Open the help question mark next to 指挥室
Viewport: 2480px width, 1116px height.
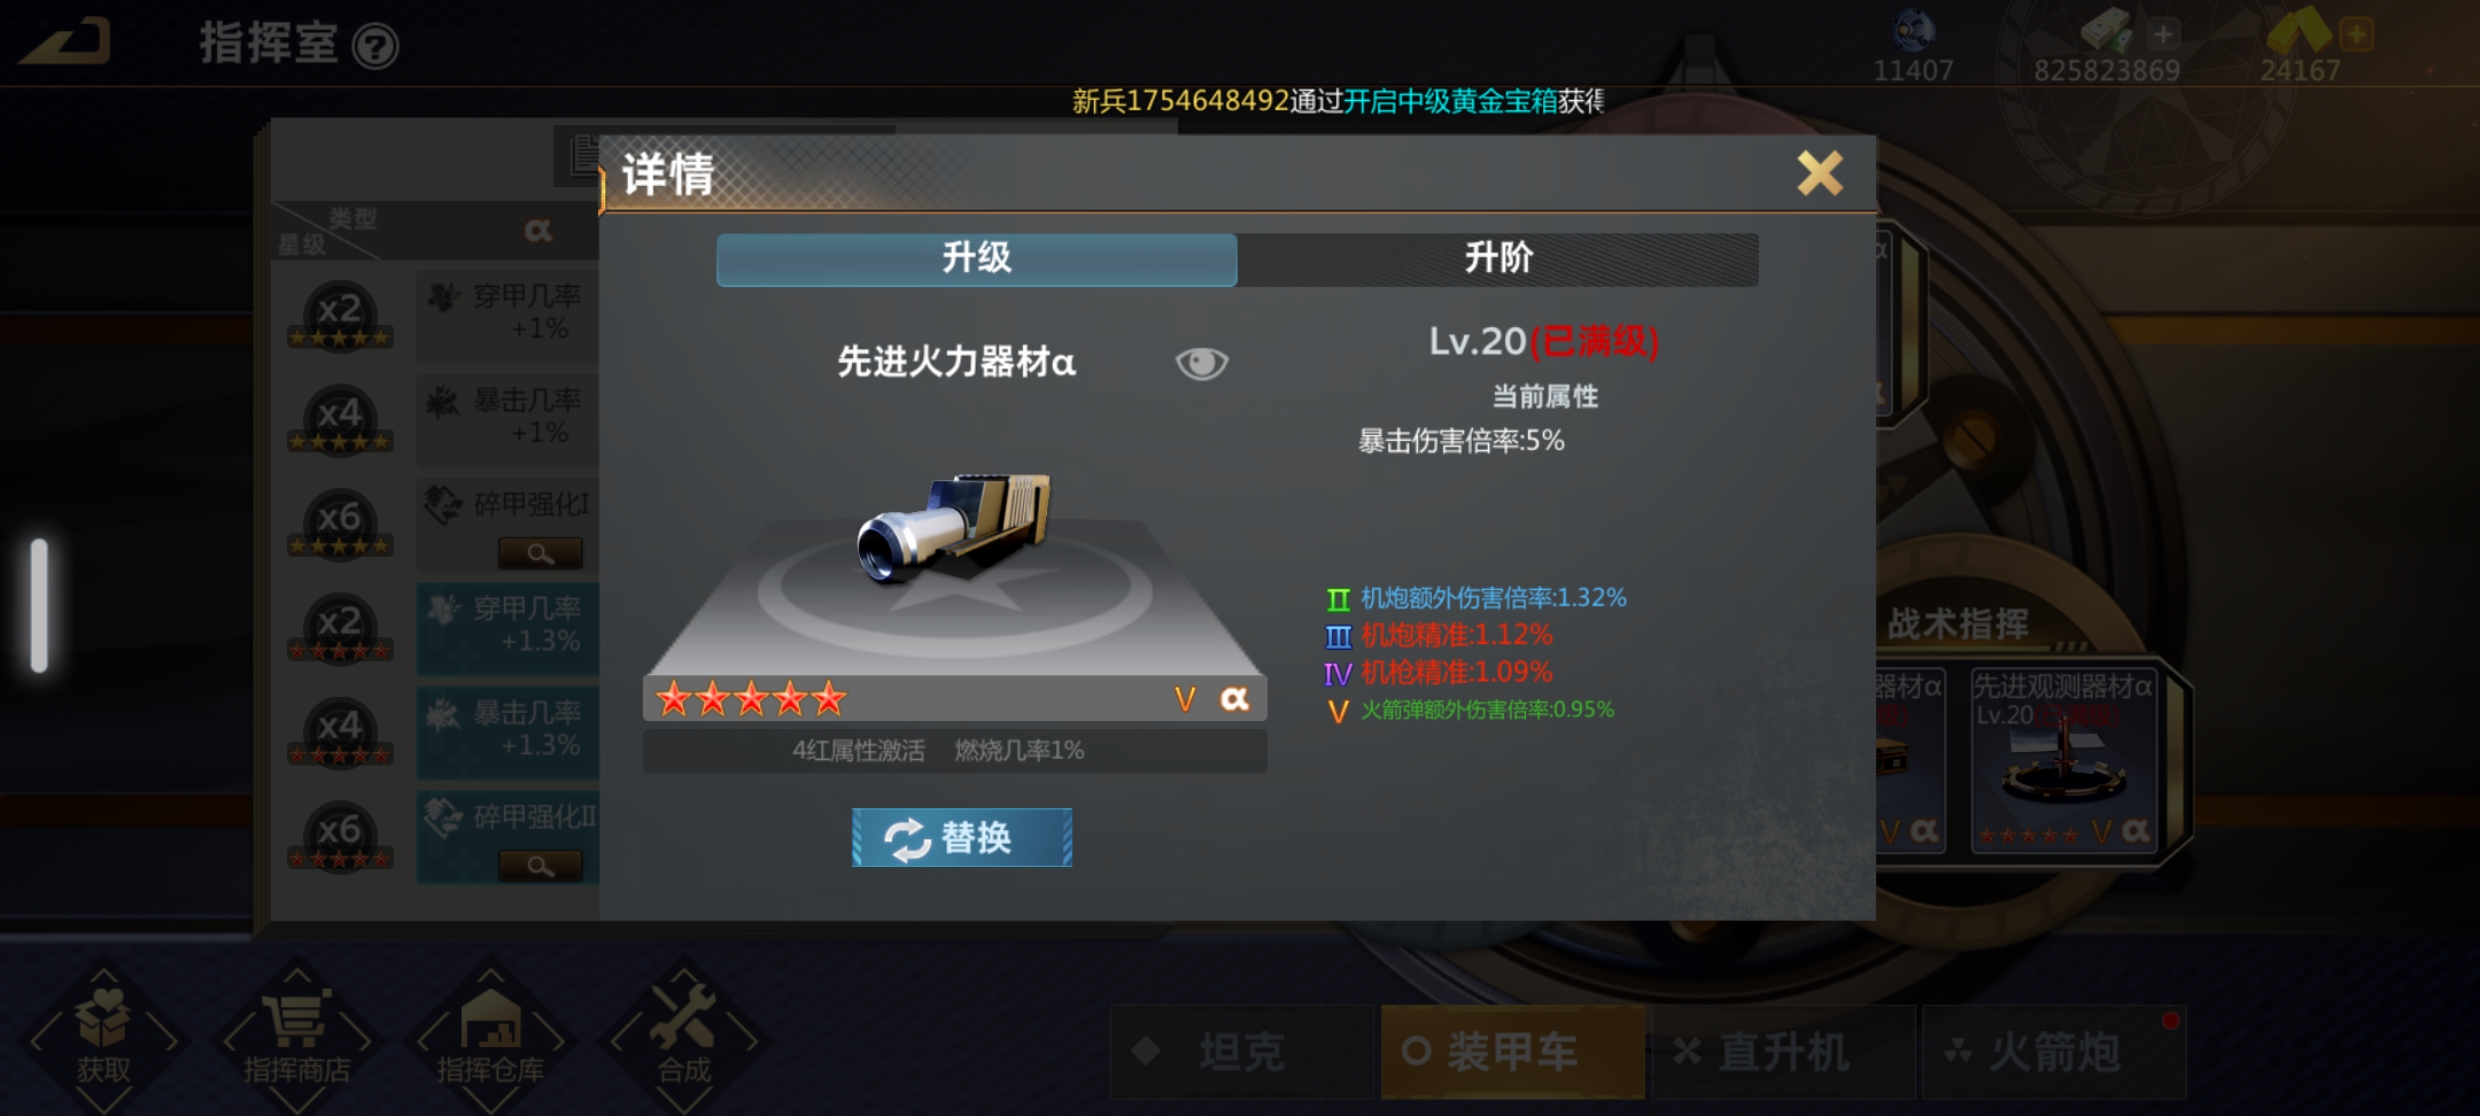click(x=376, y=46)
